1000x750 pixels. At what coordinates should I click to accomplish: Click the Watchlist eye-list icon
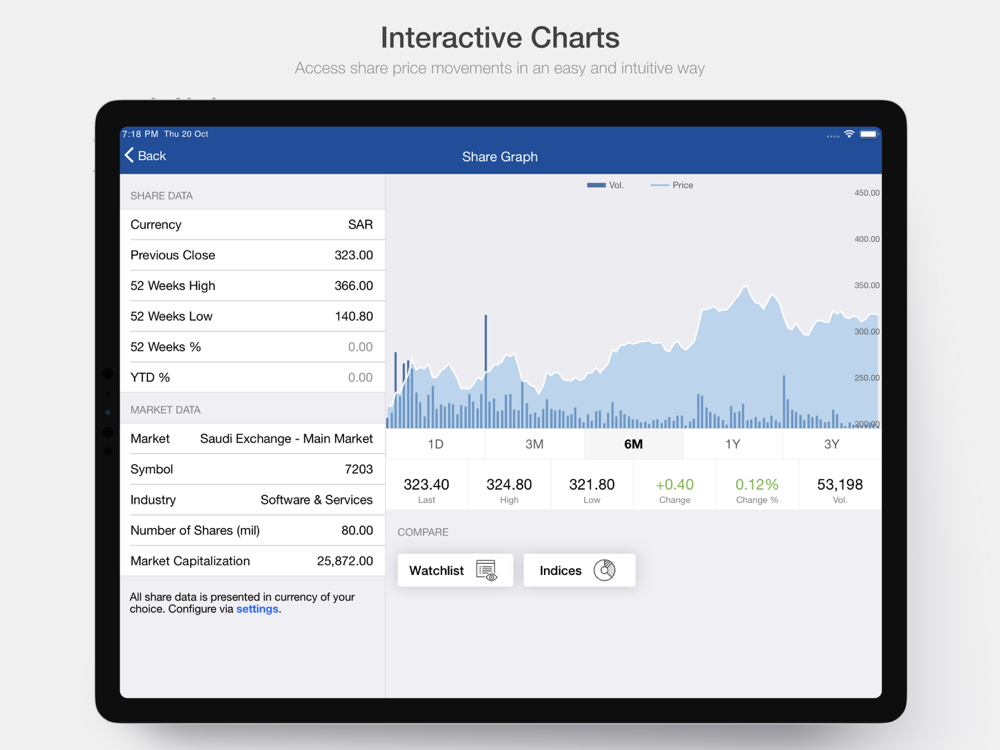487,570
